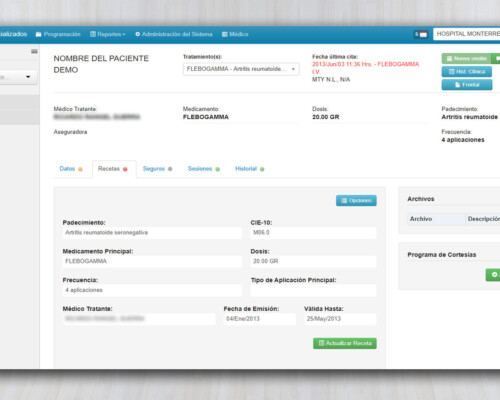Click the Válida Hasta date field

pos(340,319)
